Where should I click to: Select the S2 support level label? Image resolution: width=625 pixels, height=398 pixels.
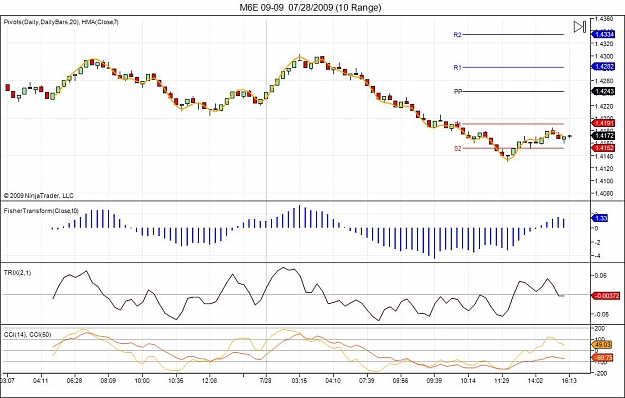click(x=457, y=149)
